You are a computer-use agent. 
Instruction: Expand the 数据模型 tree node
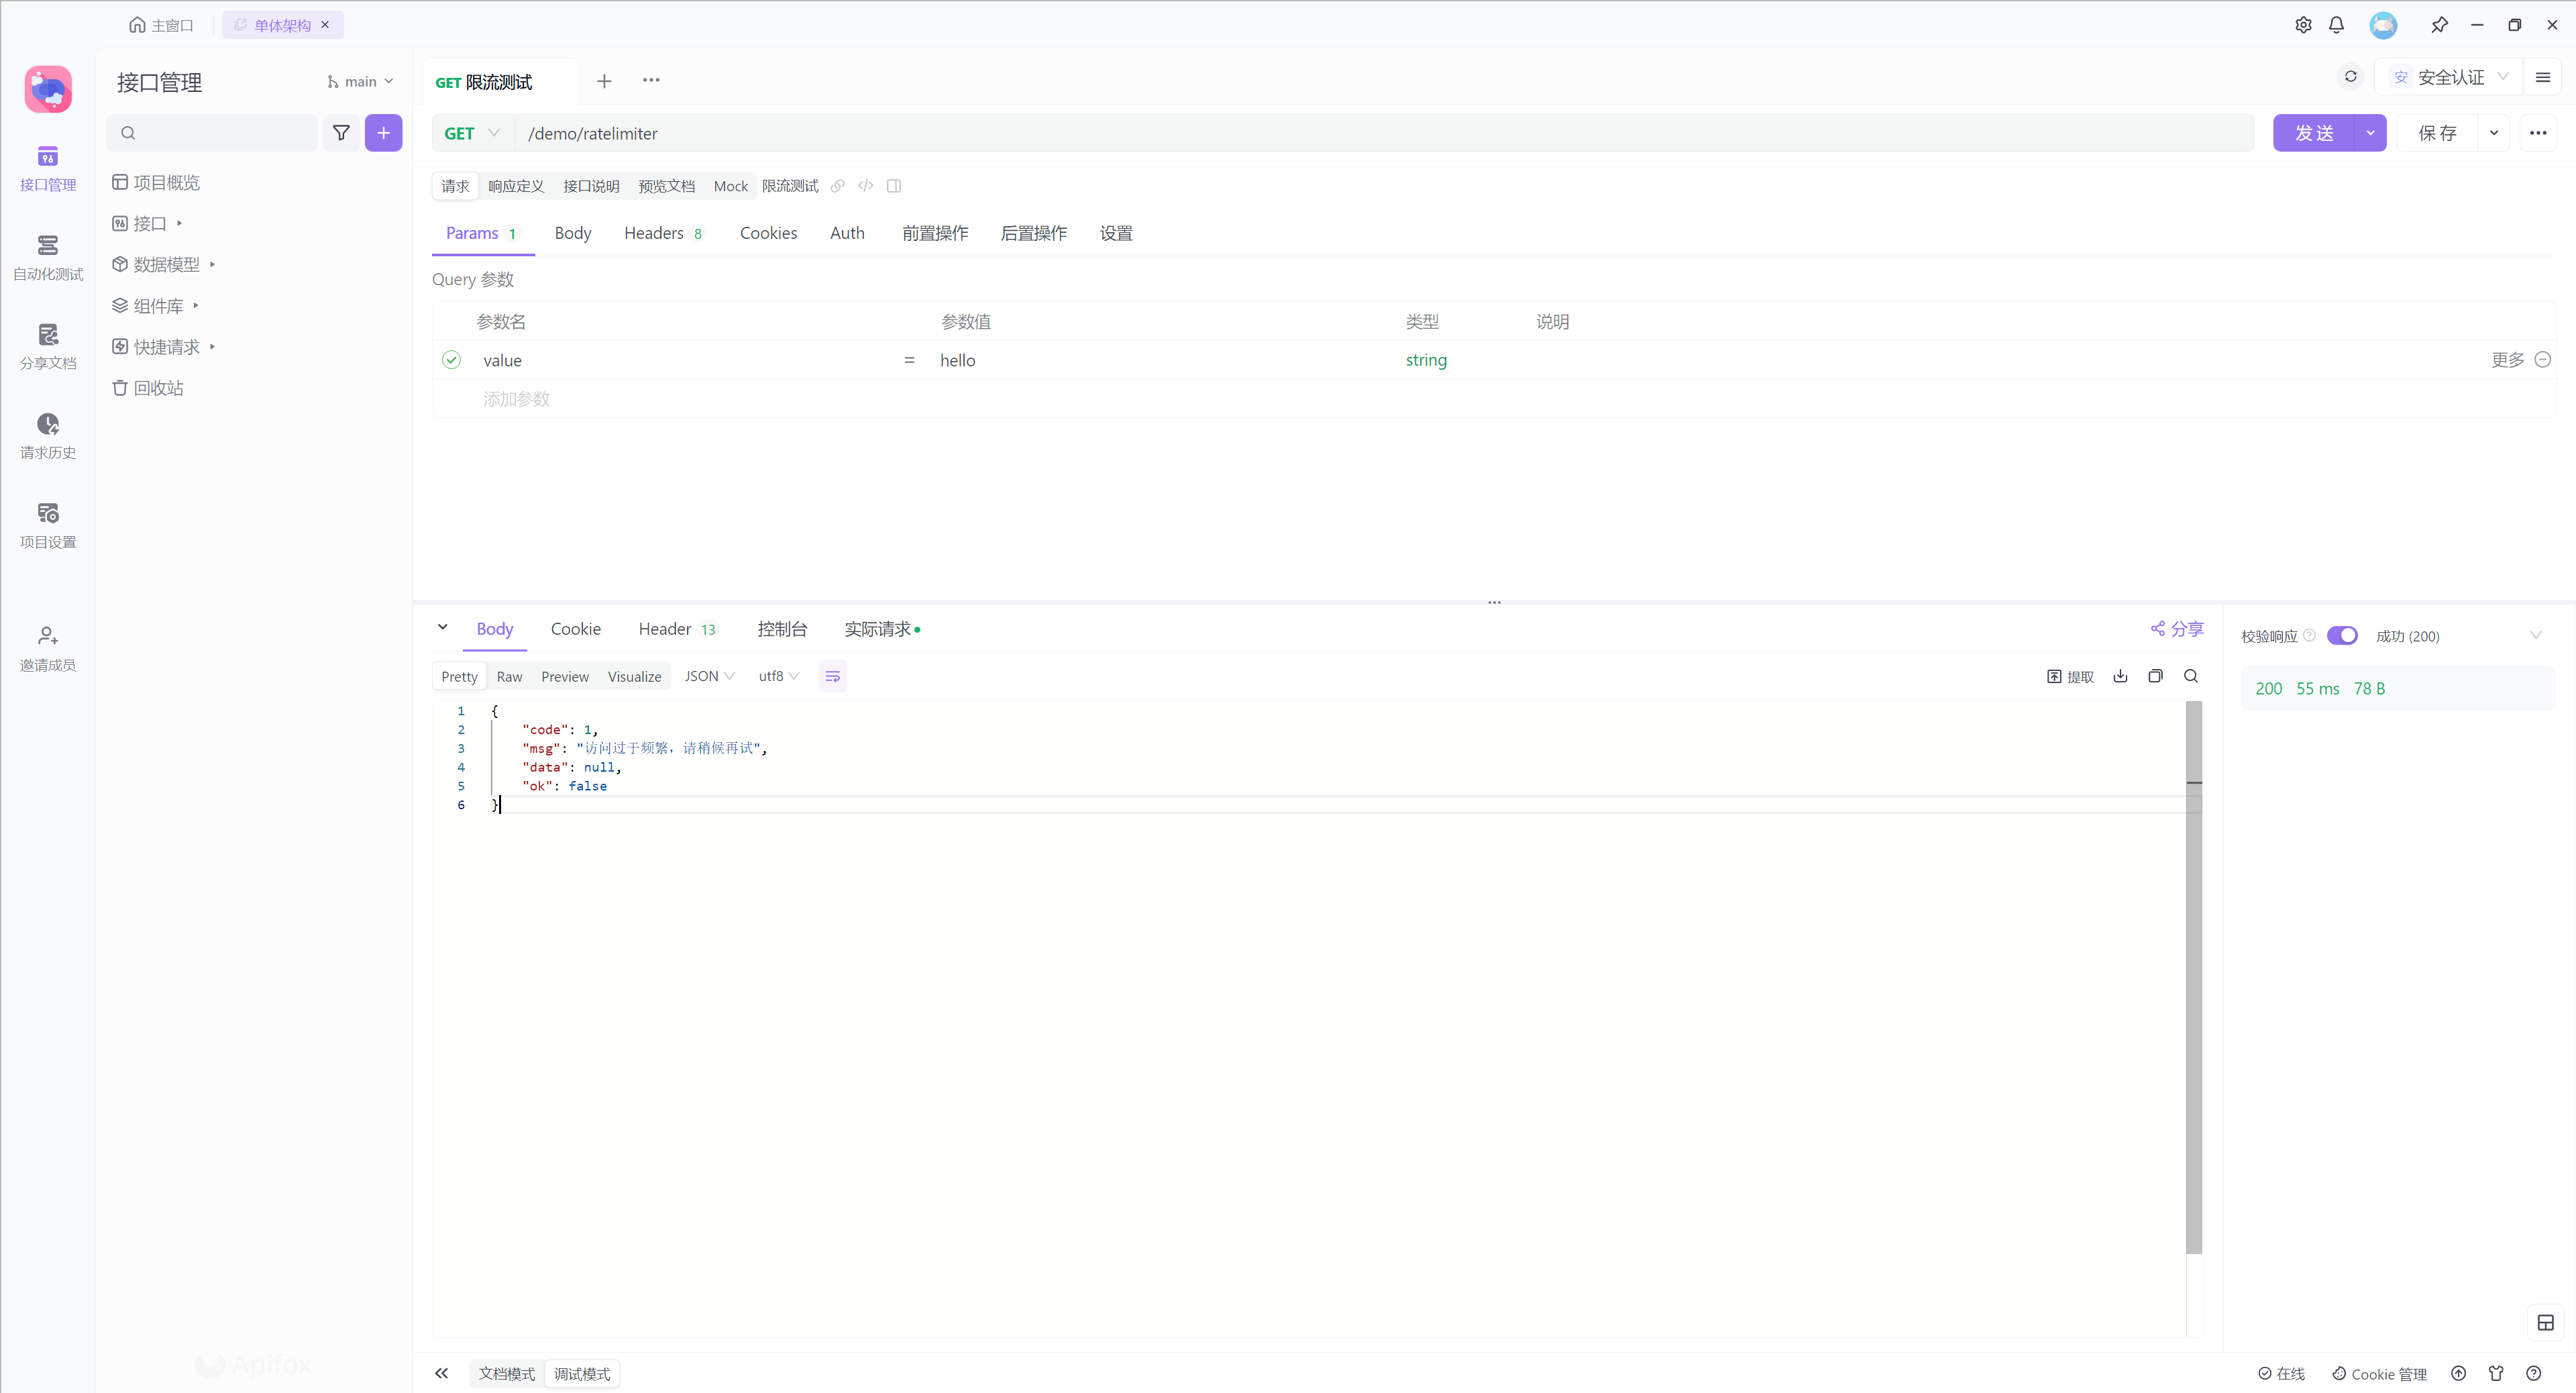point(212,265)
